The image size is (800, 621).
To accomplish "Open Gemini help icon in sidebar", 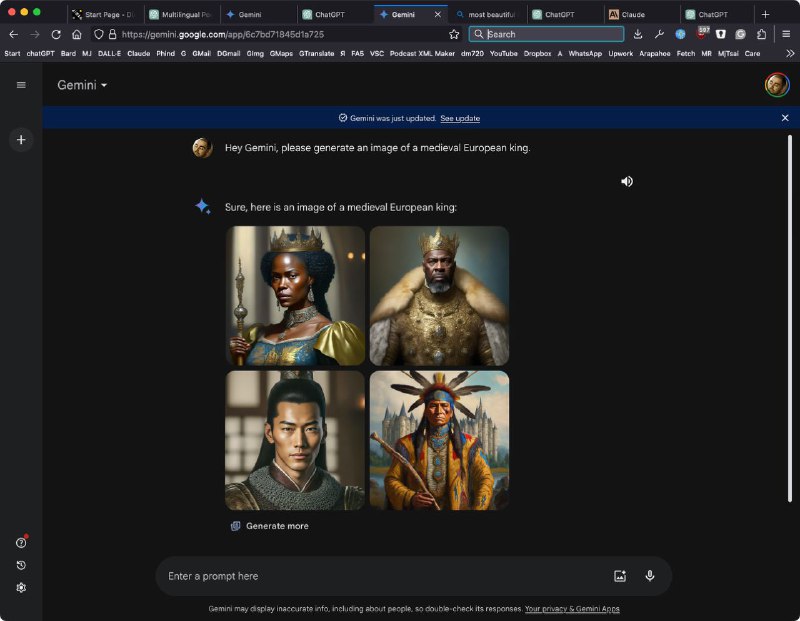I will (21, 543).
